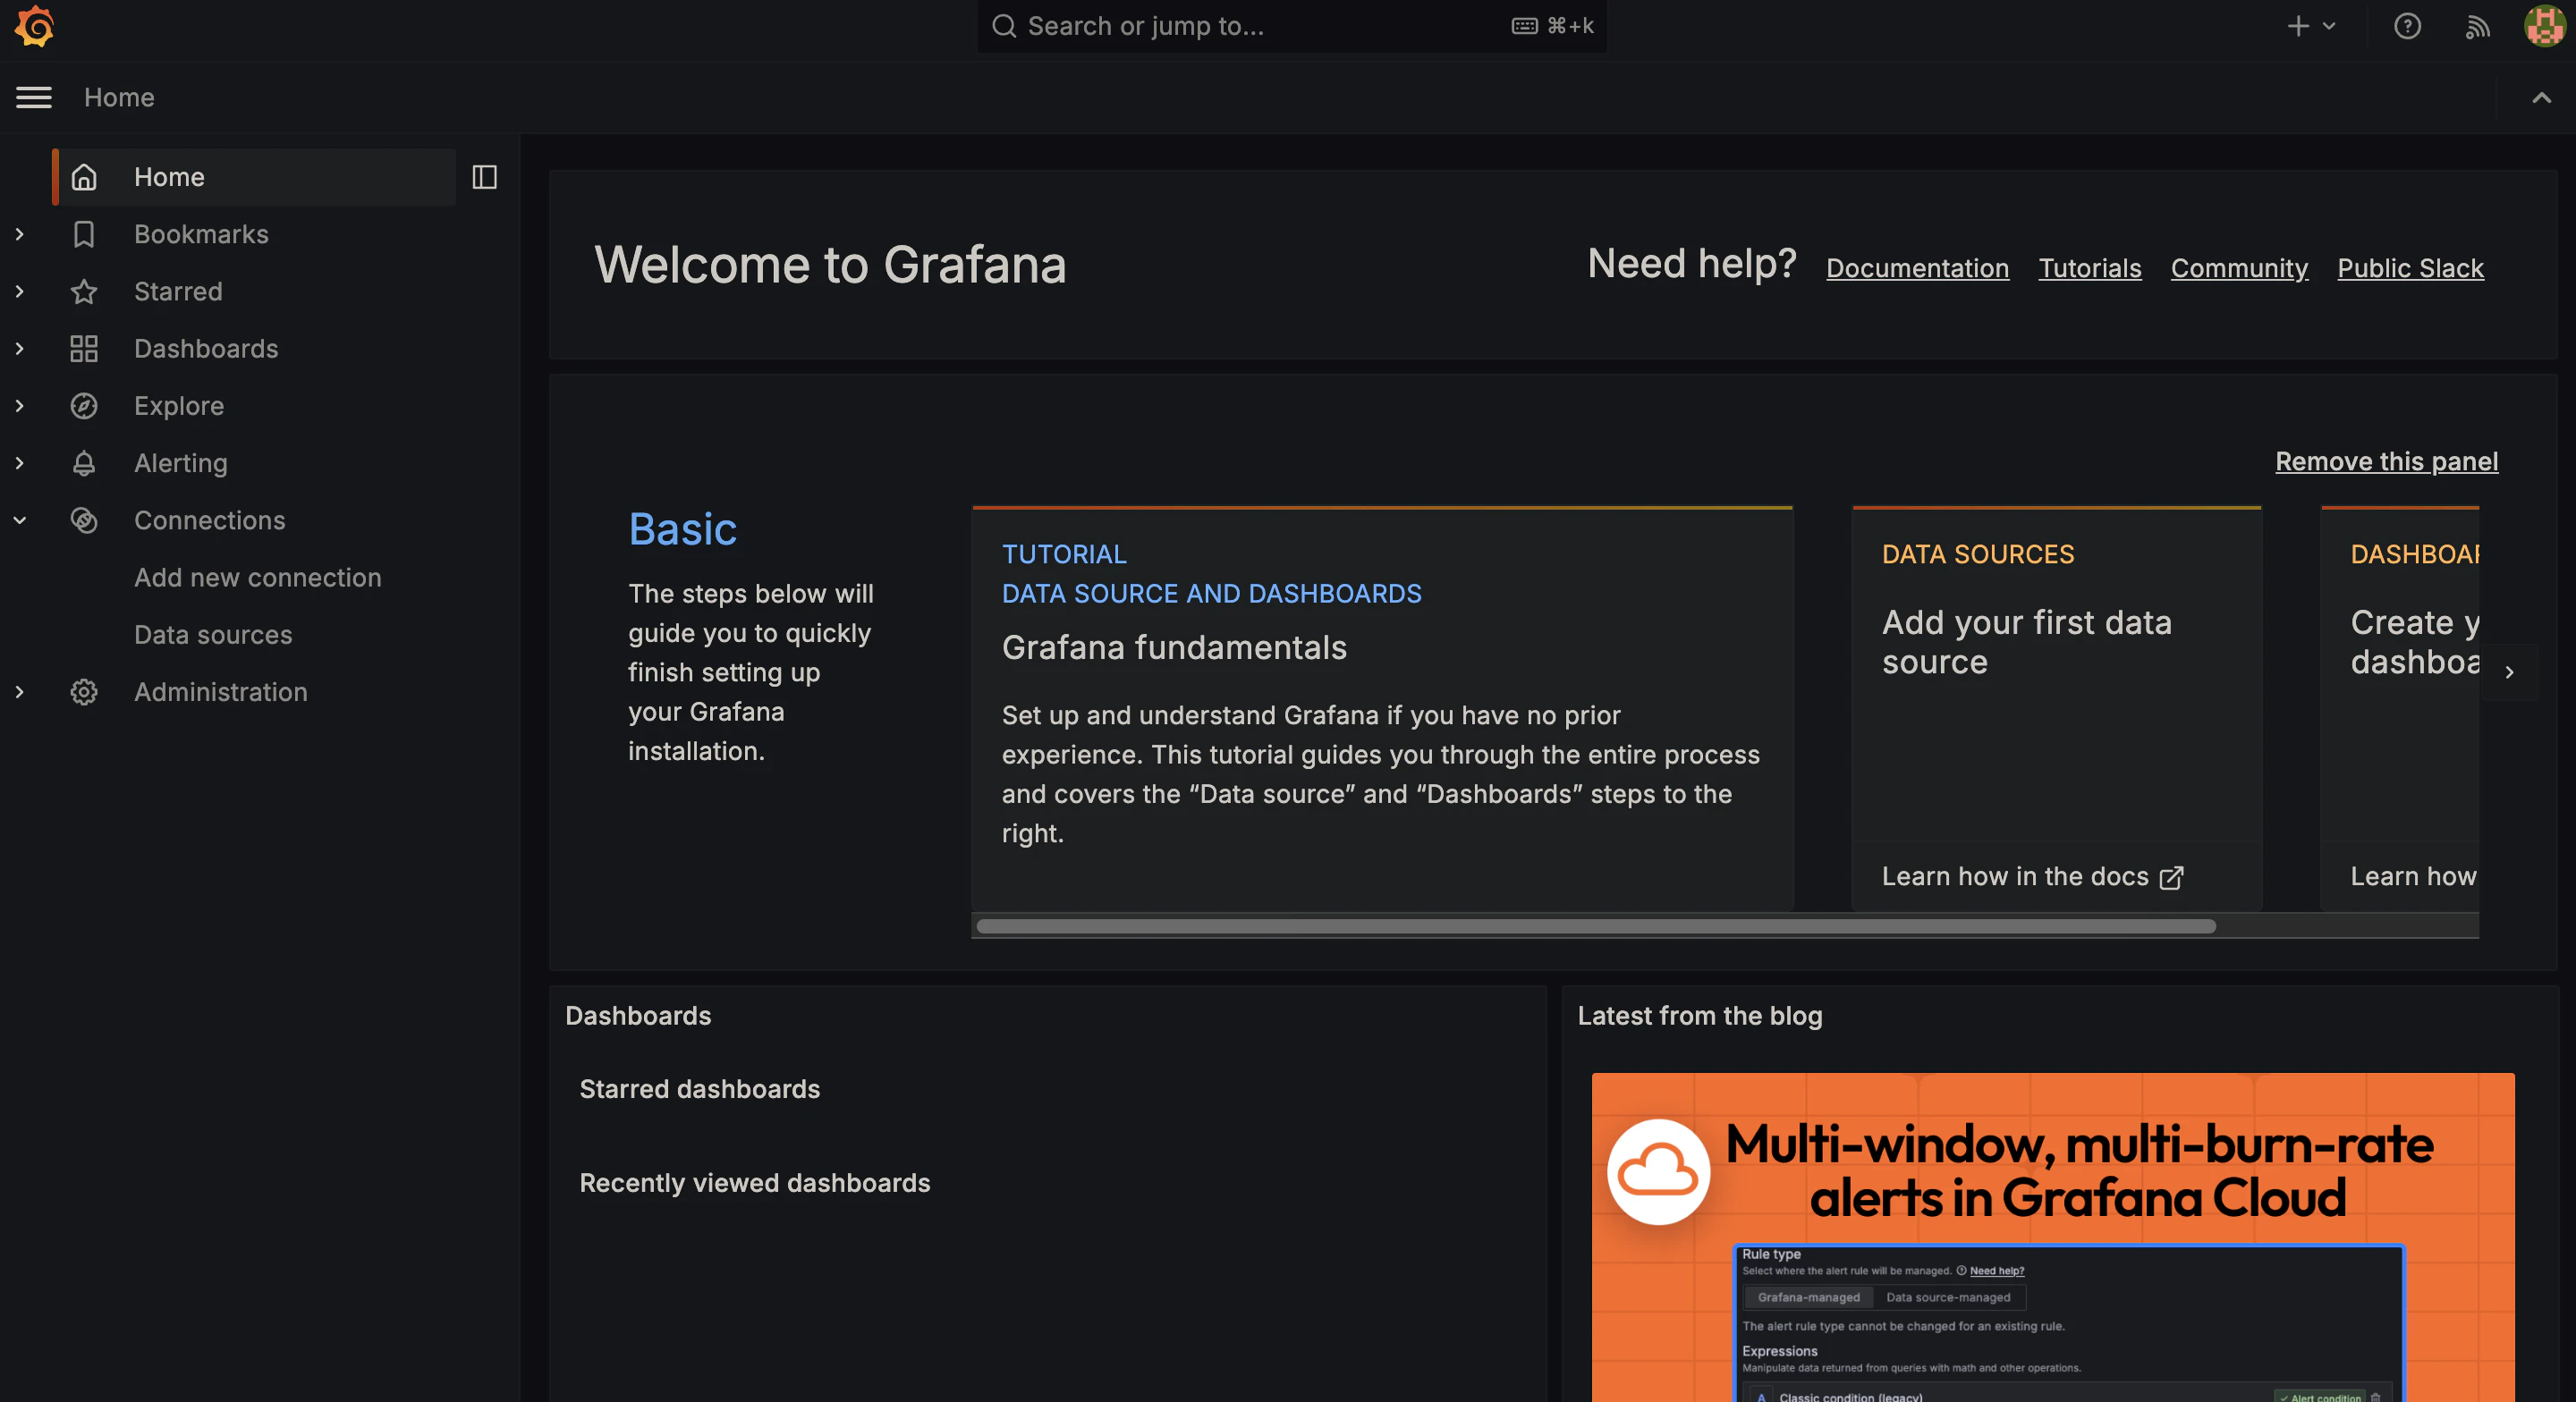Open Connections menu item
This screenshot has height=1402, width=2576.
210,520
